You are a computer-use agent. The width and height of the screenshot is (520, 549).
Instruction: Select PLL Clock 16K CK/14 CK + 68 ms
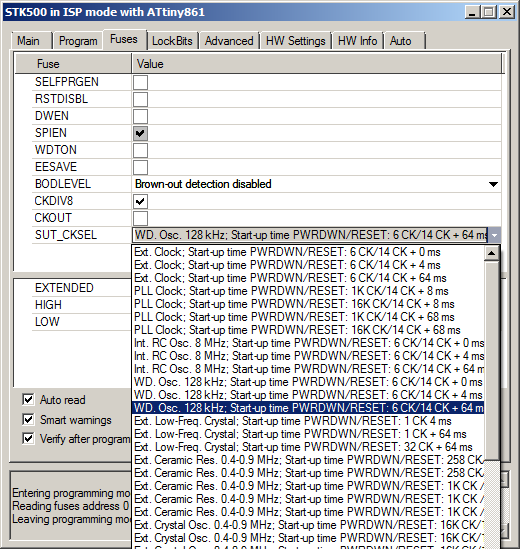[x=308, y=330]
